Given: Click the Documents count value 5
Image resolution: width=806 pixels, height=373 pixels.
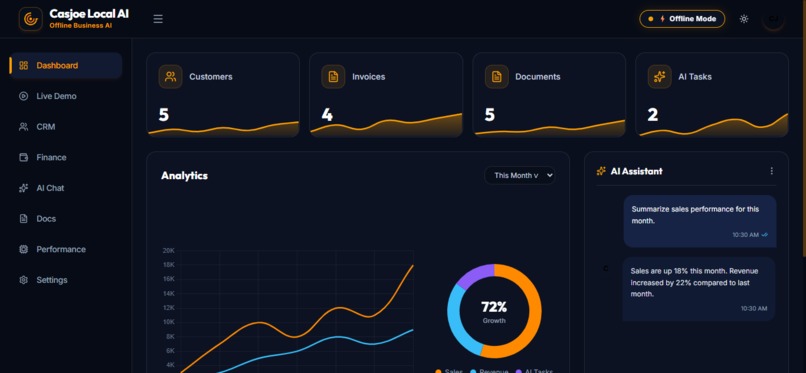Looking at the screenshot, I should [490, 115].
